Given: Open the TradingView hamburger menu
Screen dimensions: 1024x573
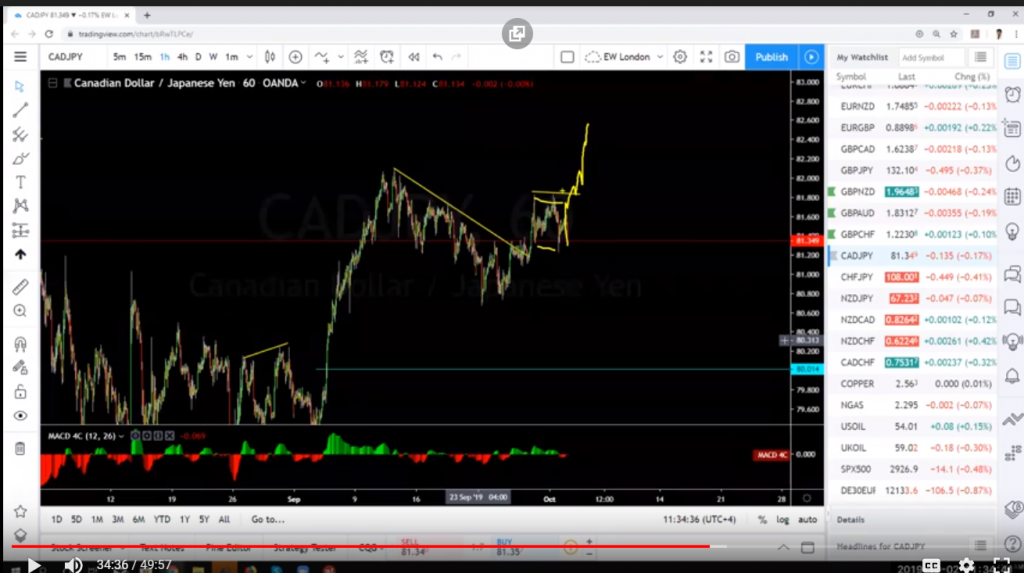Looking at the screenshot, I should click(20, 57).
